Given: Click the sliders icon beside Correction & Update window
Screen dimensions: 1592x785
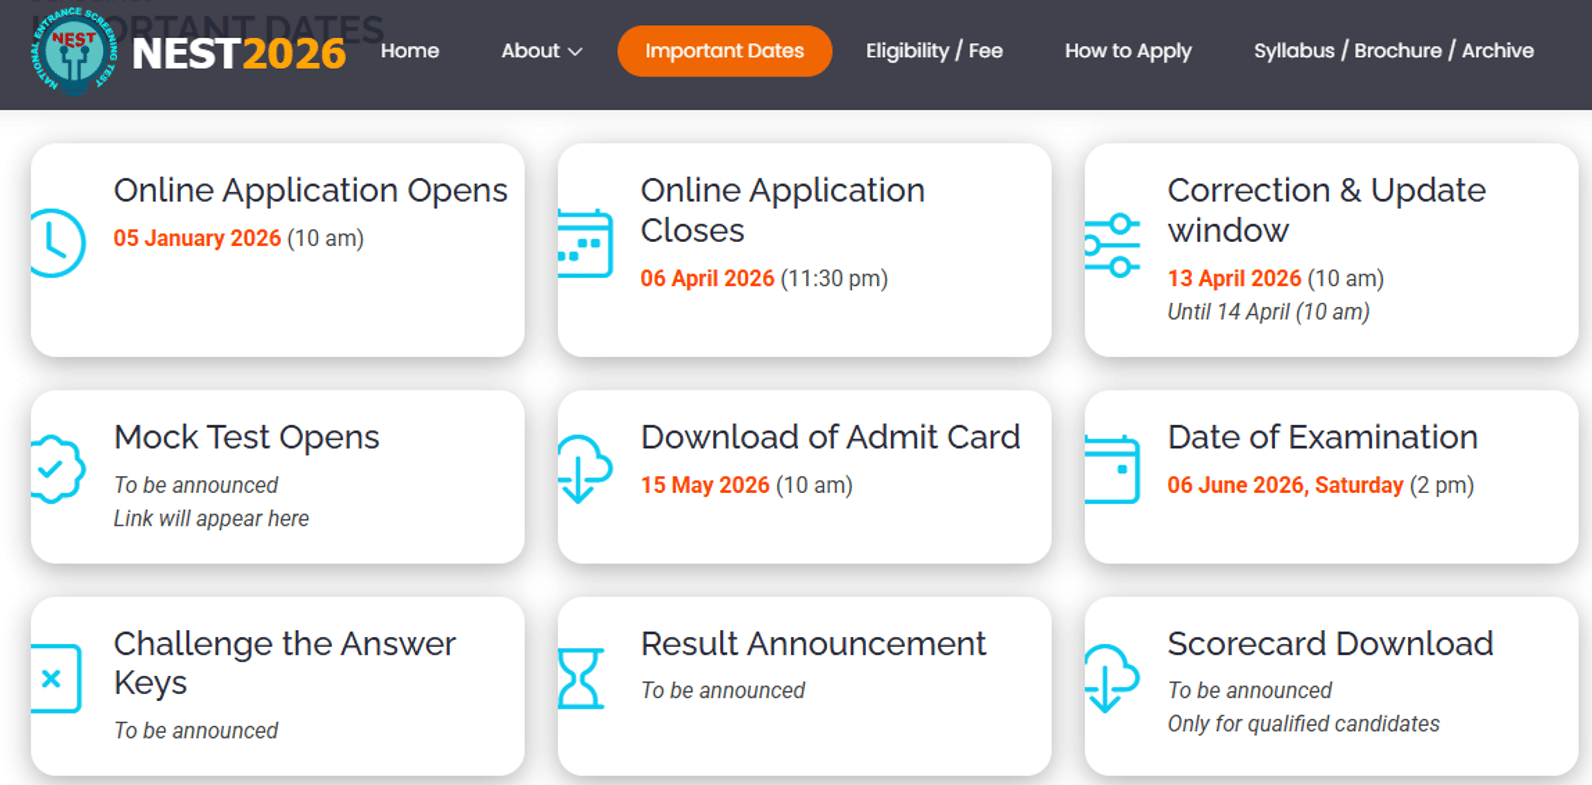Looking at the screenshot, I should (1112, 245).
